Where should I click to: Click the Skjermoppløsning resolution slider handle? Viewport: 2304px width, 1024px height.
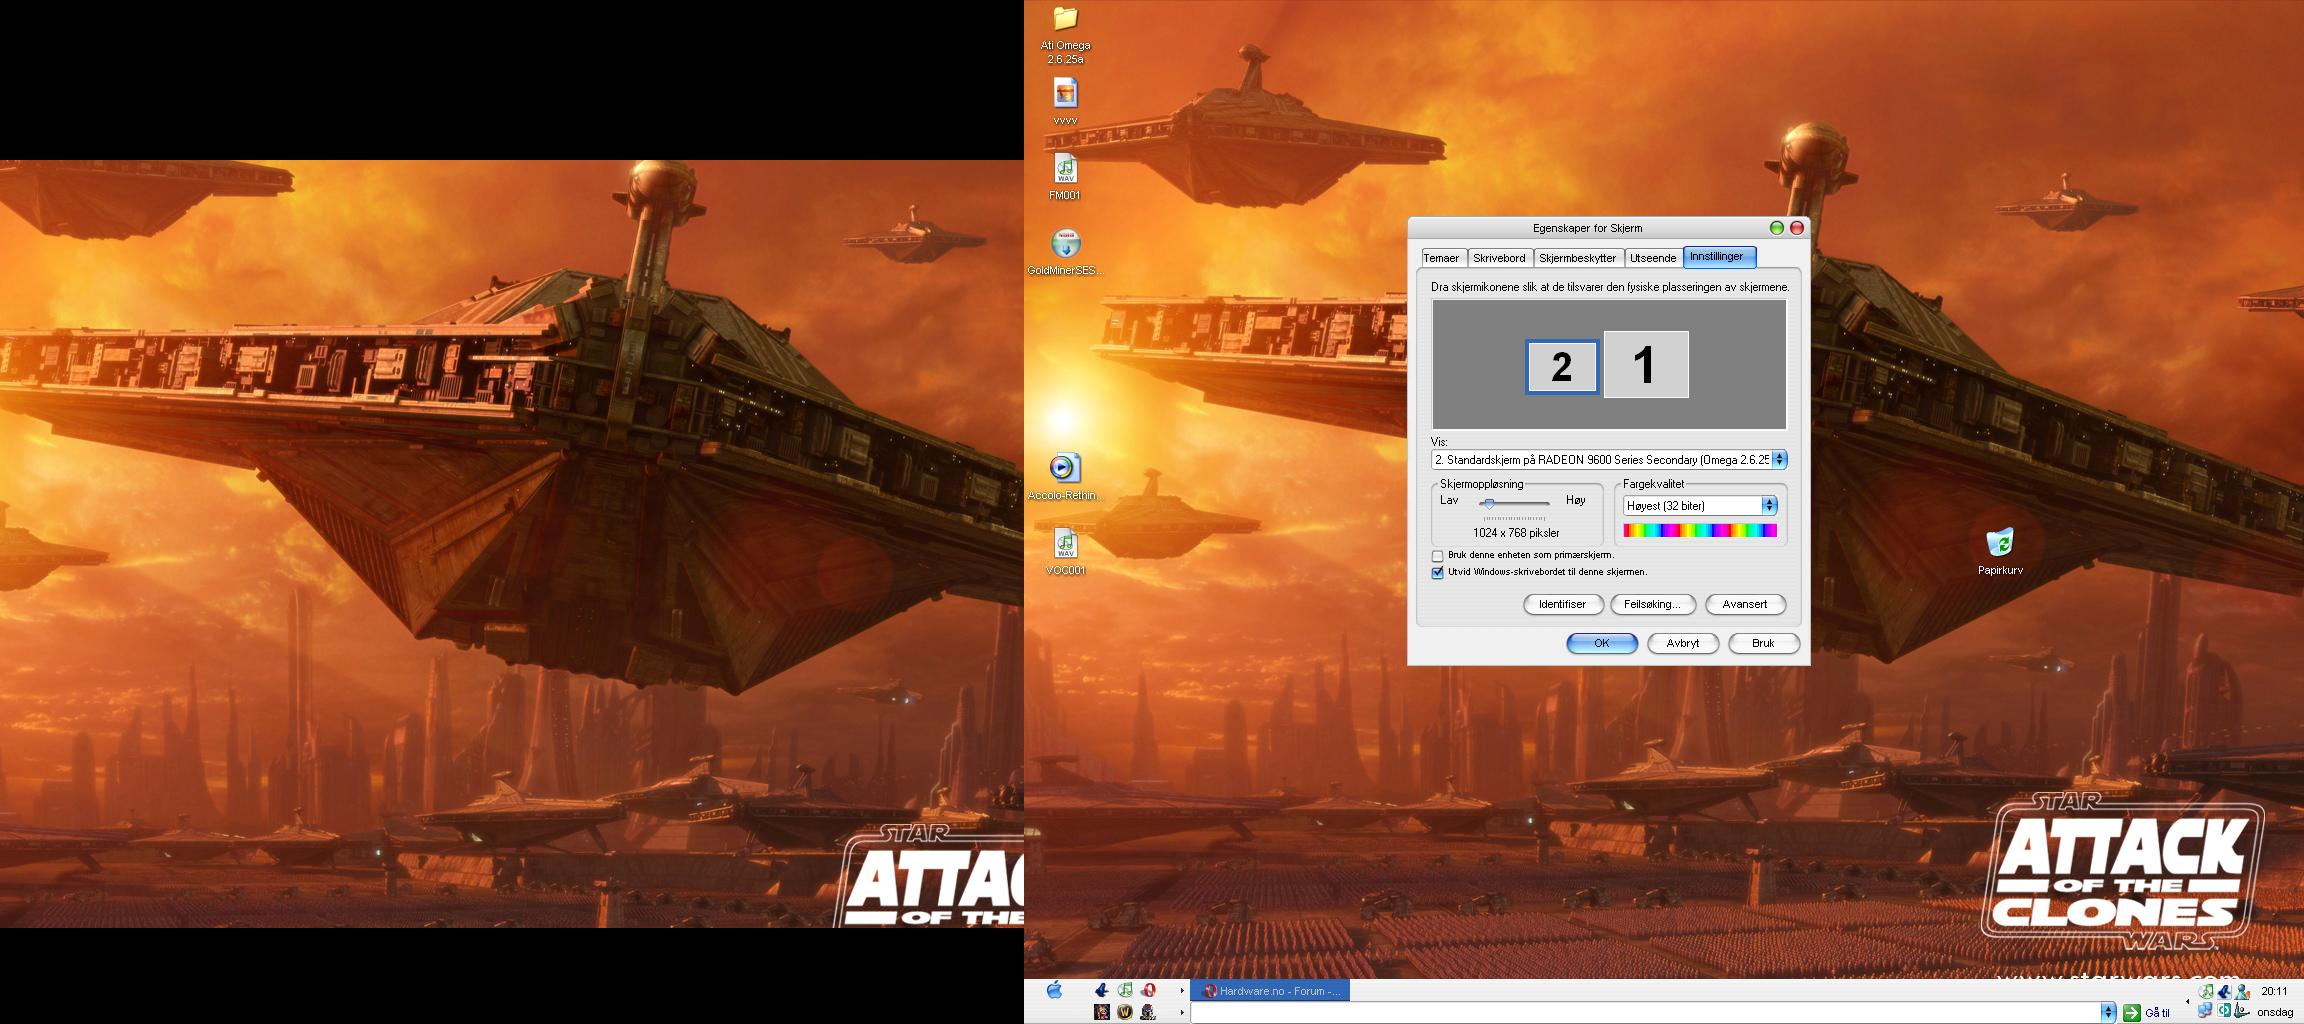pos(1488,503)
